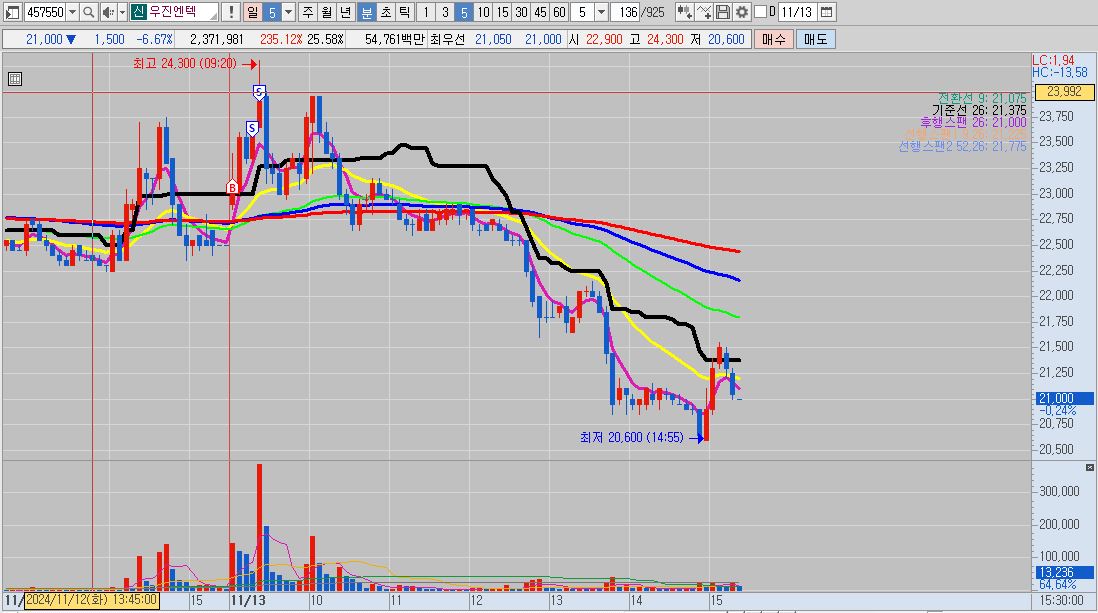Image resolution: width=1098 pixels, height=613 pixels.
Task: Click the volume 13,236 axis tag
Action: point(1064,572)
